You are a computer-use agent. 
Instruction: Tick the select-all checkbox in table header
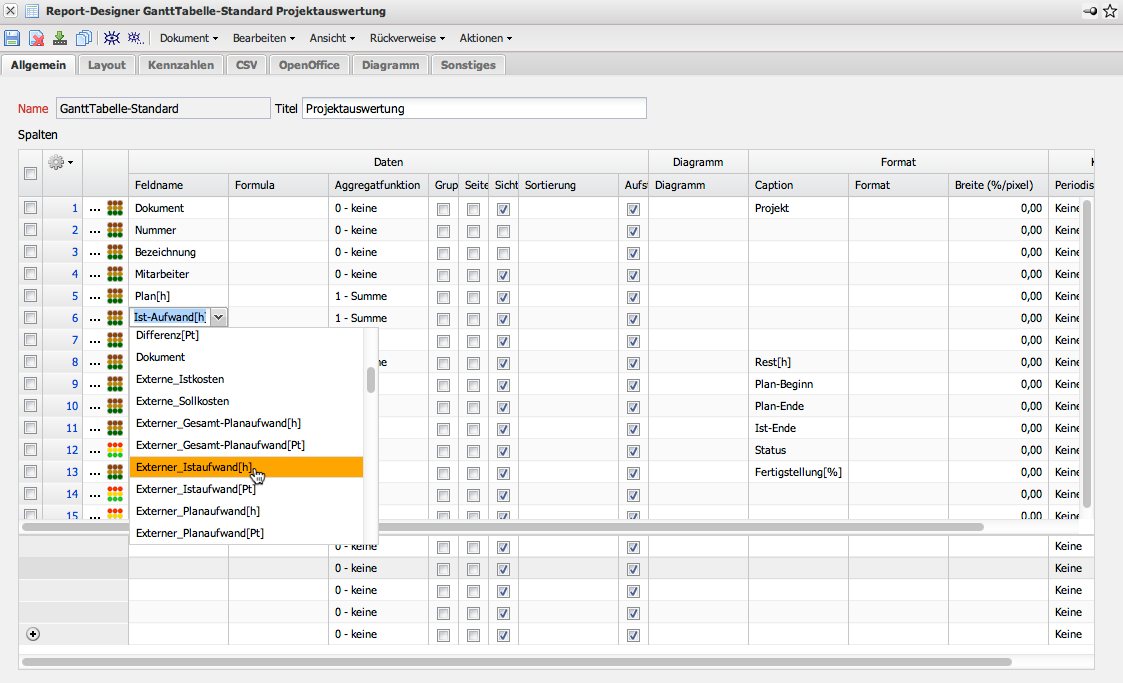[x=30, y=173]
